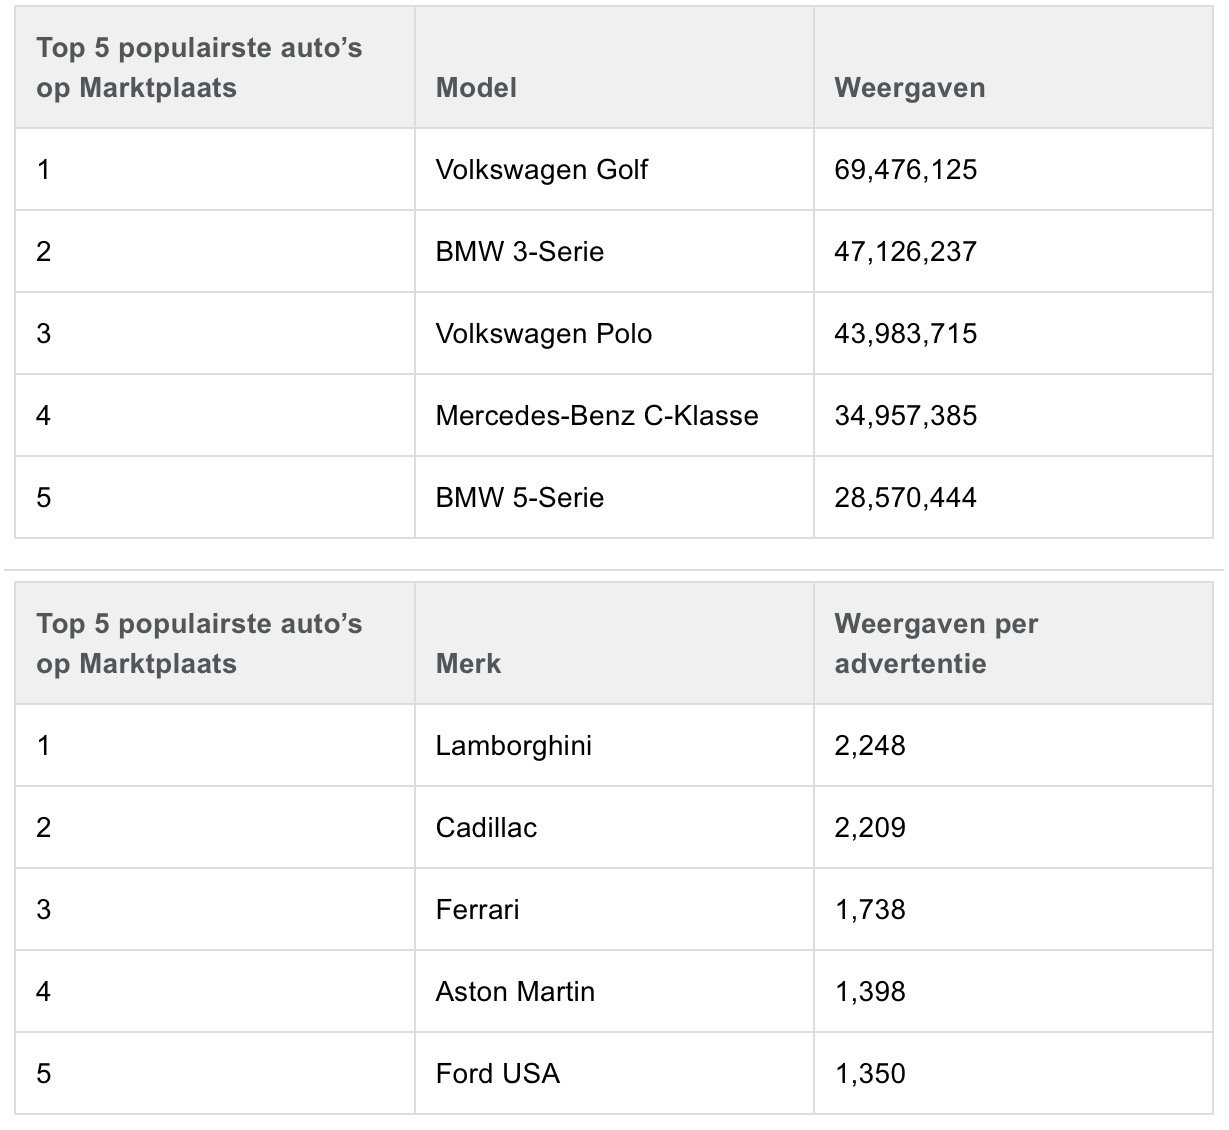Select the 69,476,125 views value
Image resolution: width=1229 pixels, height=1130 pixels.
905,170
